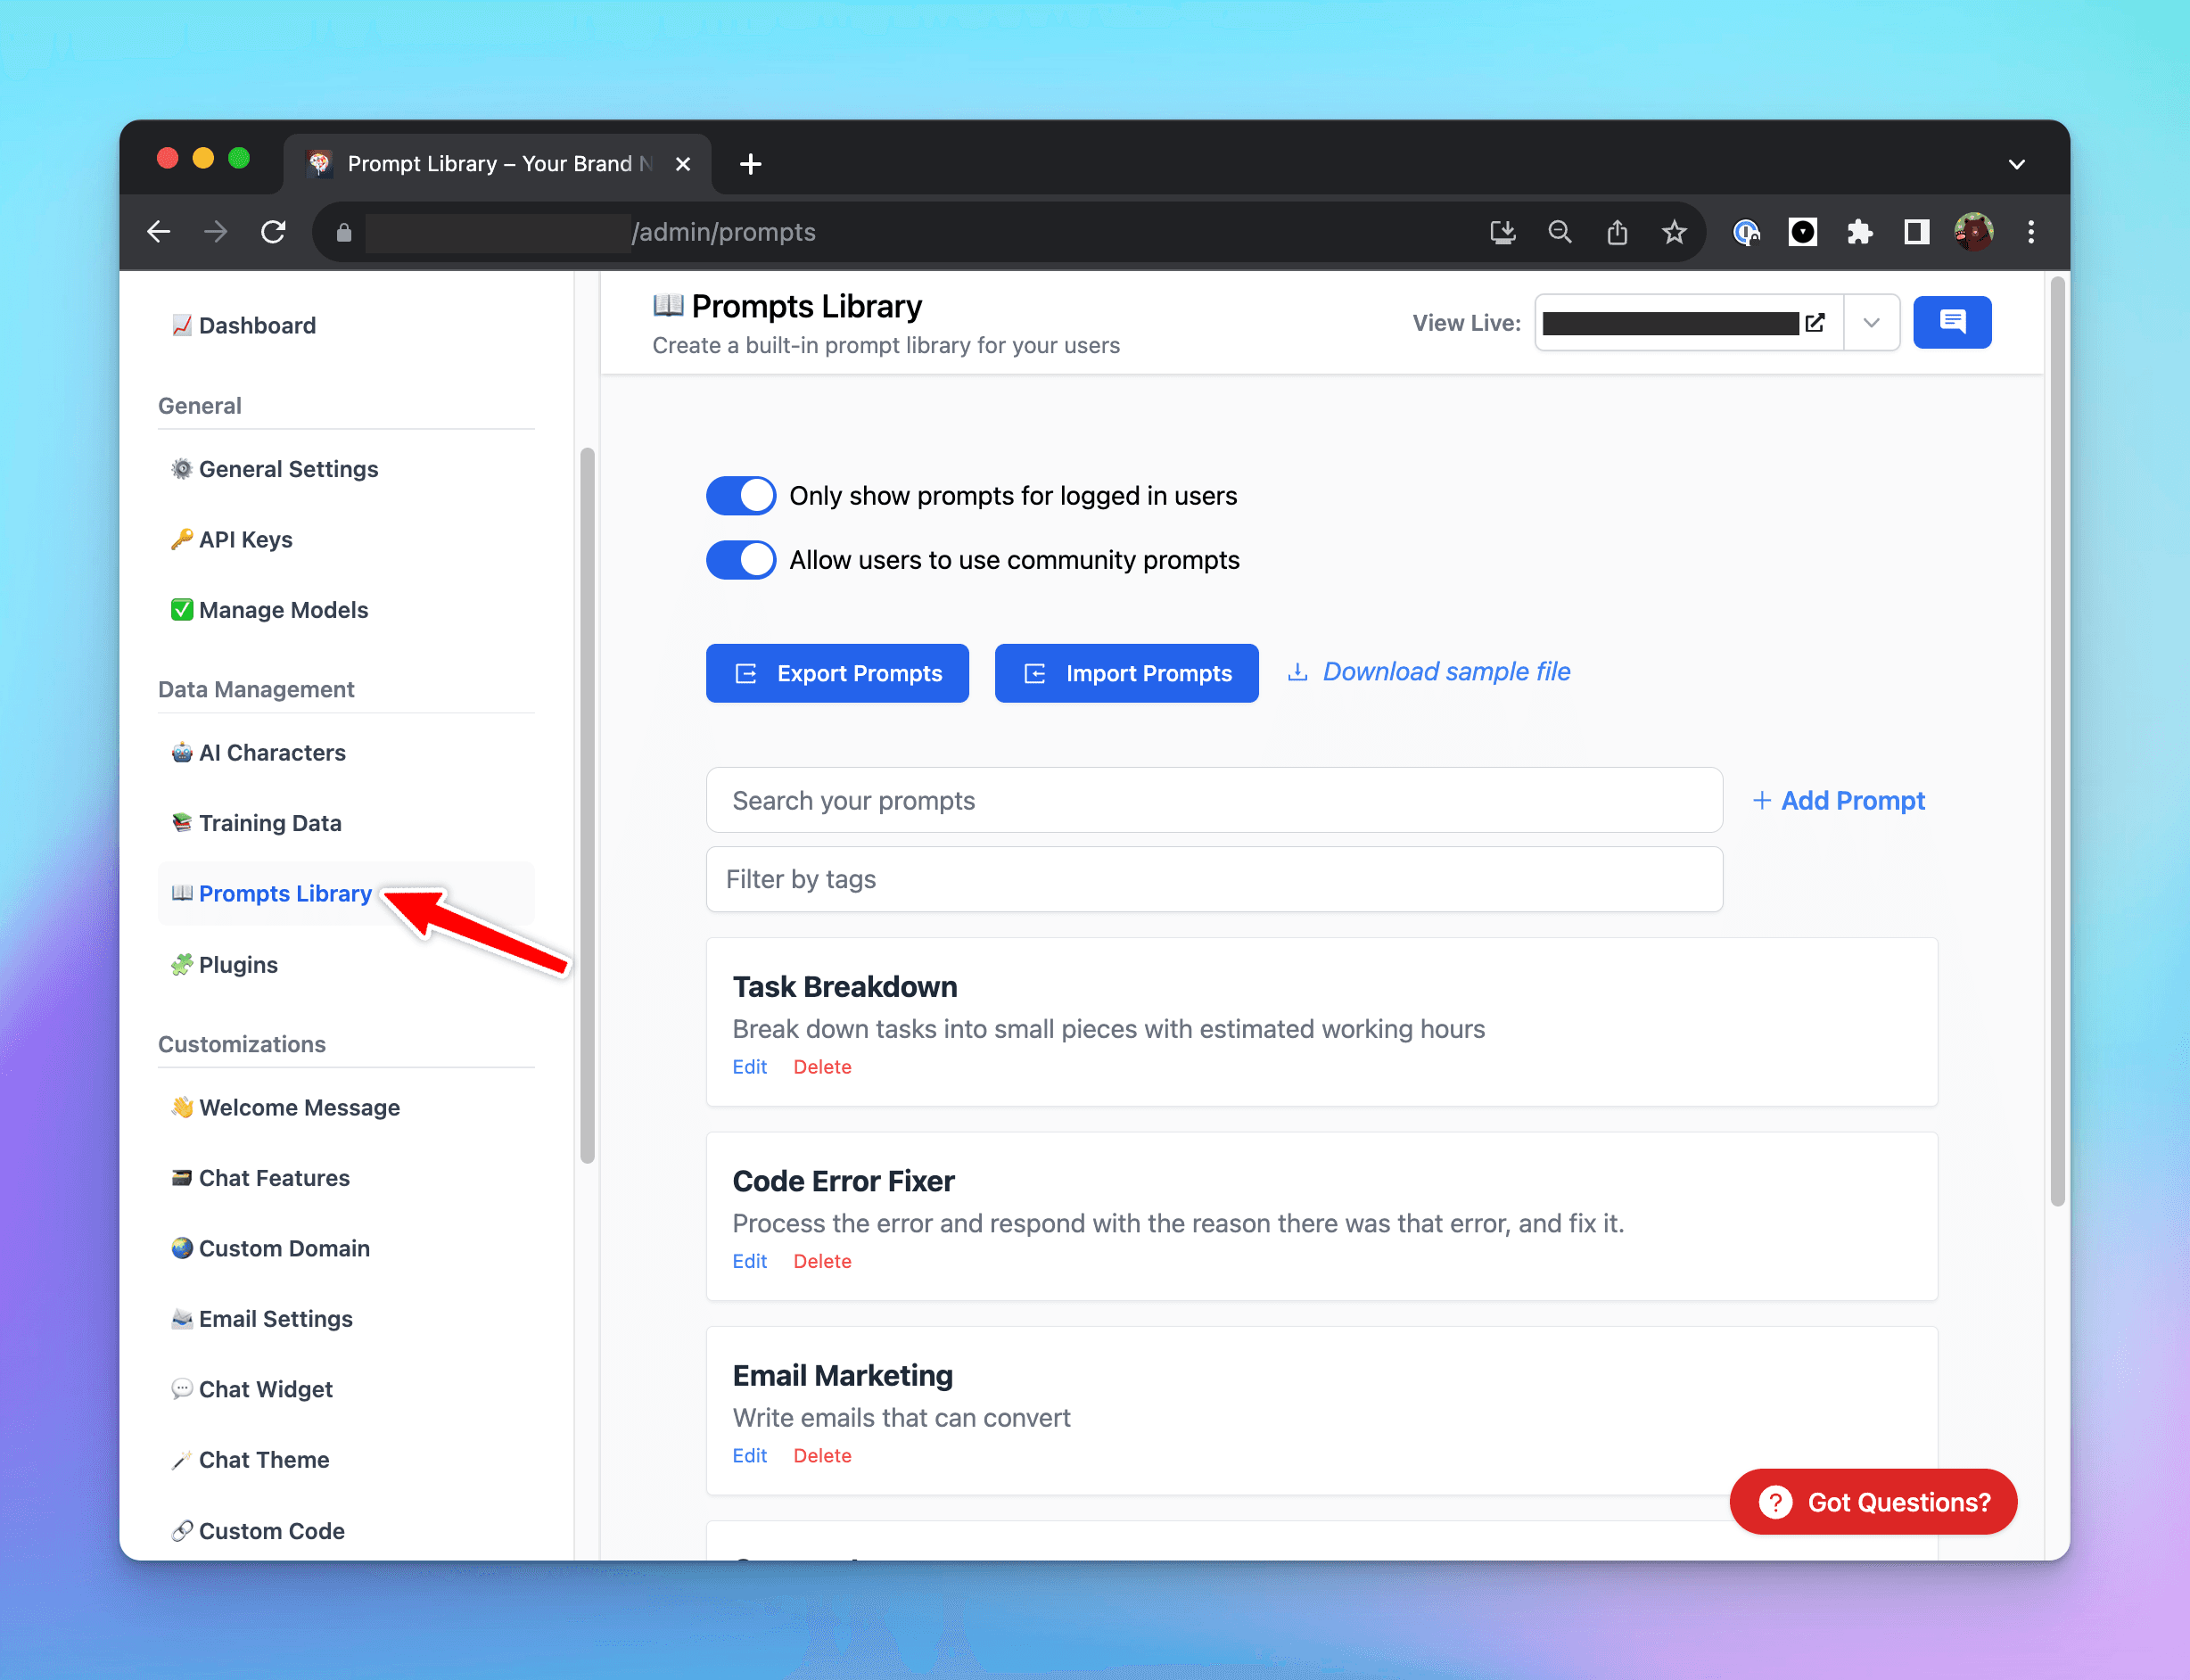Open Welcome Message customization
This screenshot has width=2190, height=1680.
pos(298,1107)
